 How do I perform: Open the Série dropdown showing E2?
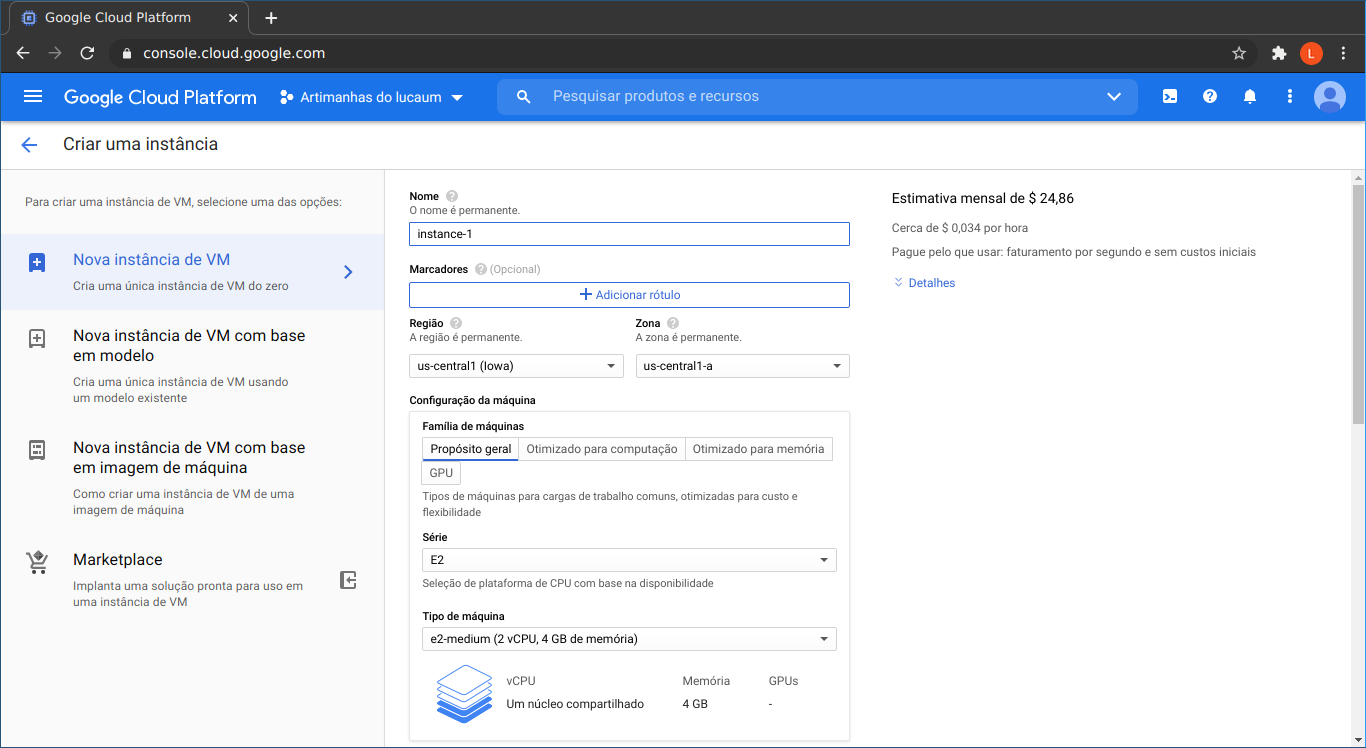629,560
